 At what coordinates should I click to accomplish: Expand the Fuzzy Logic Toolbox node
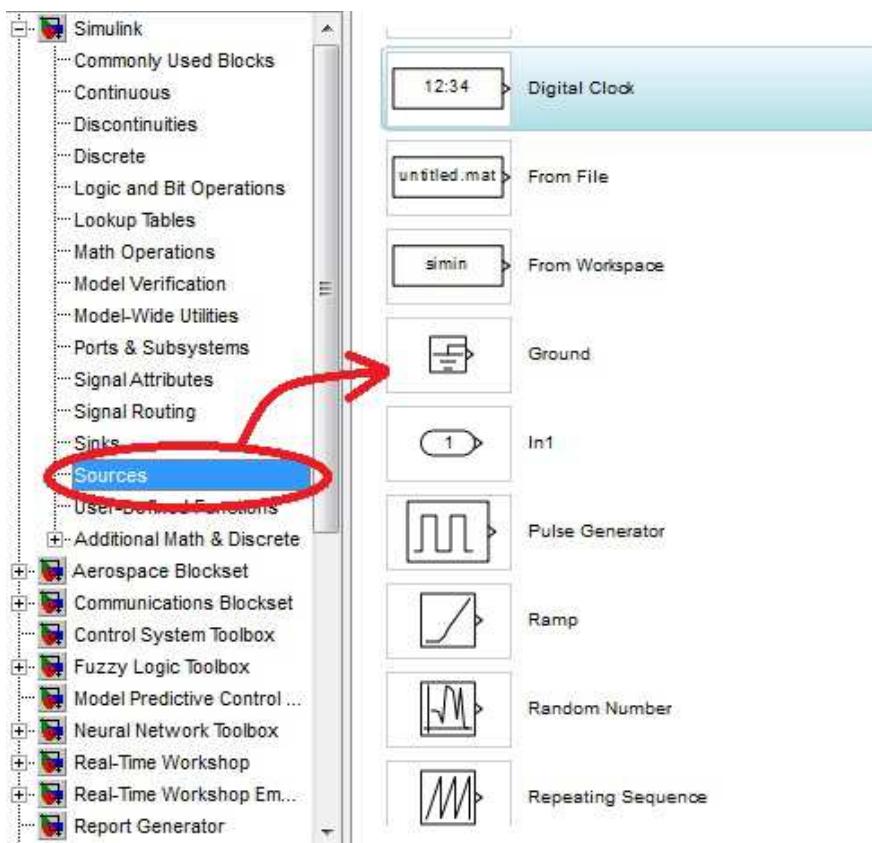tap(18, 667)
